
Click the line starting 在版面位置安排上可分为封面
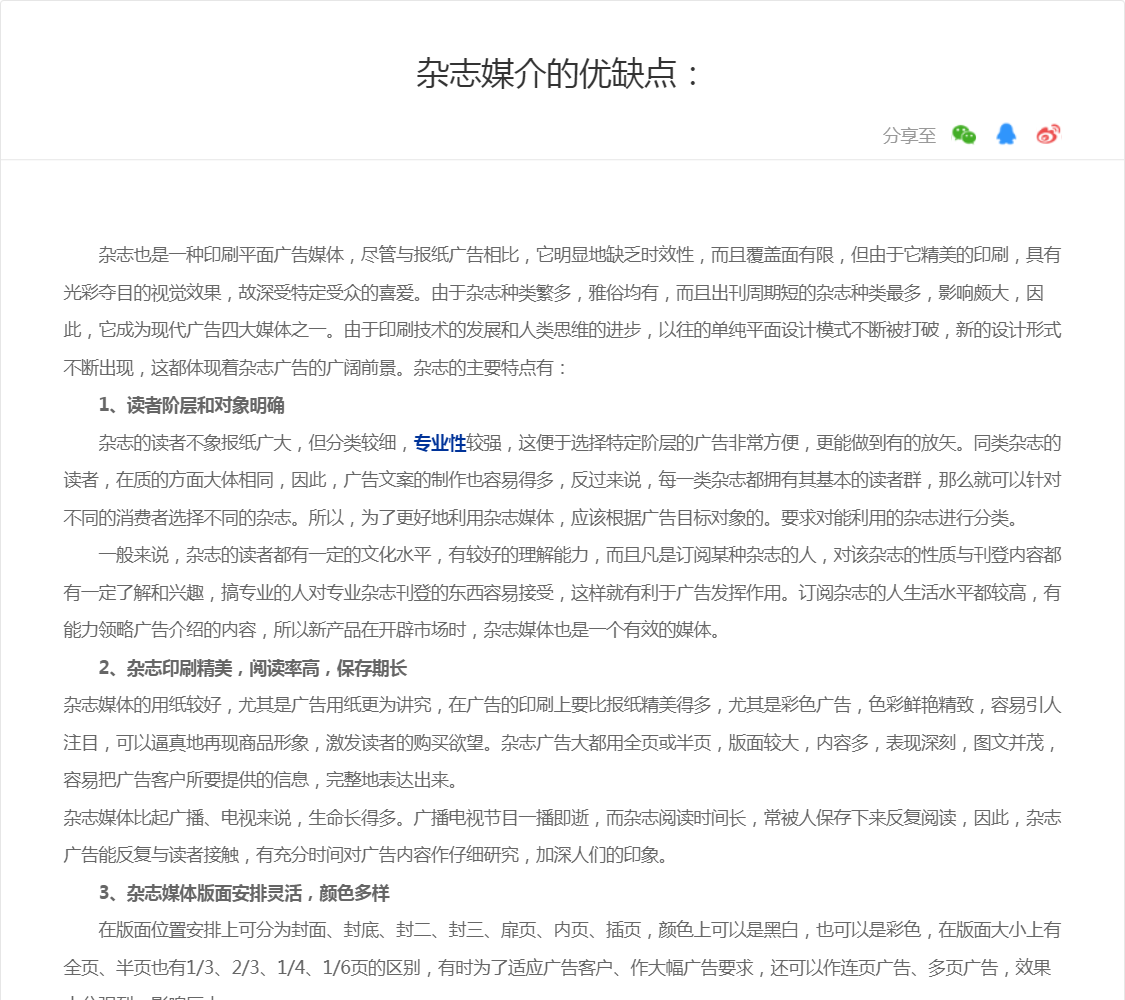(580, 930)
